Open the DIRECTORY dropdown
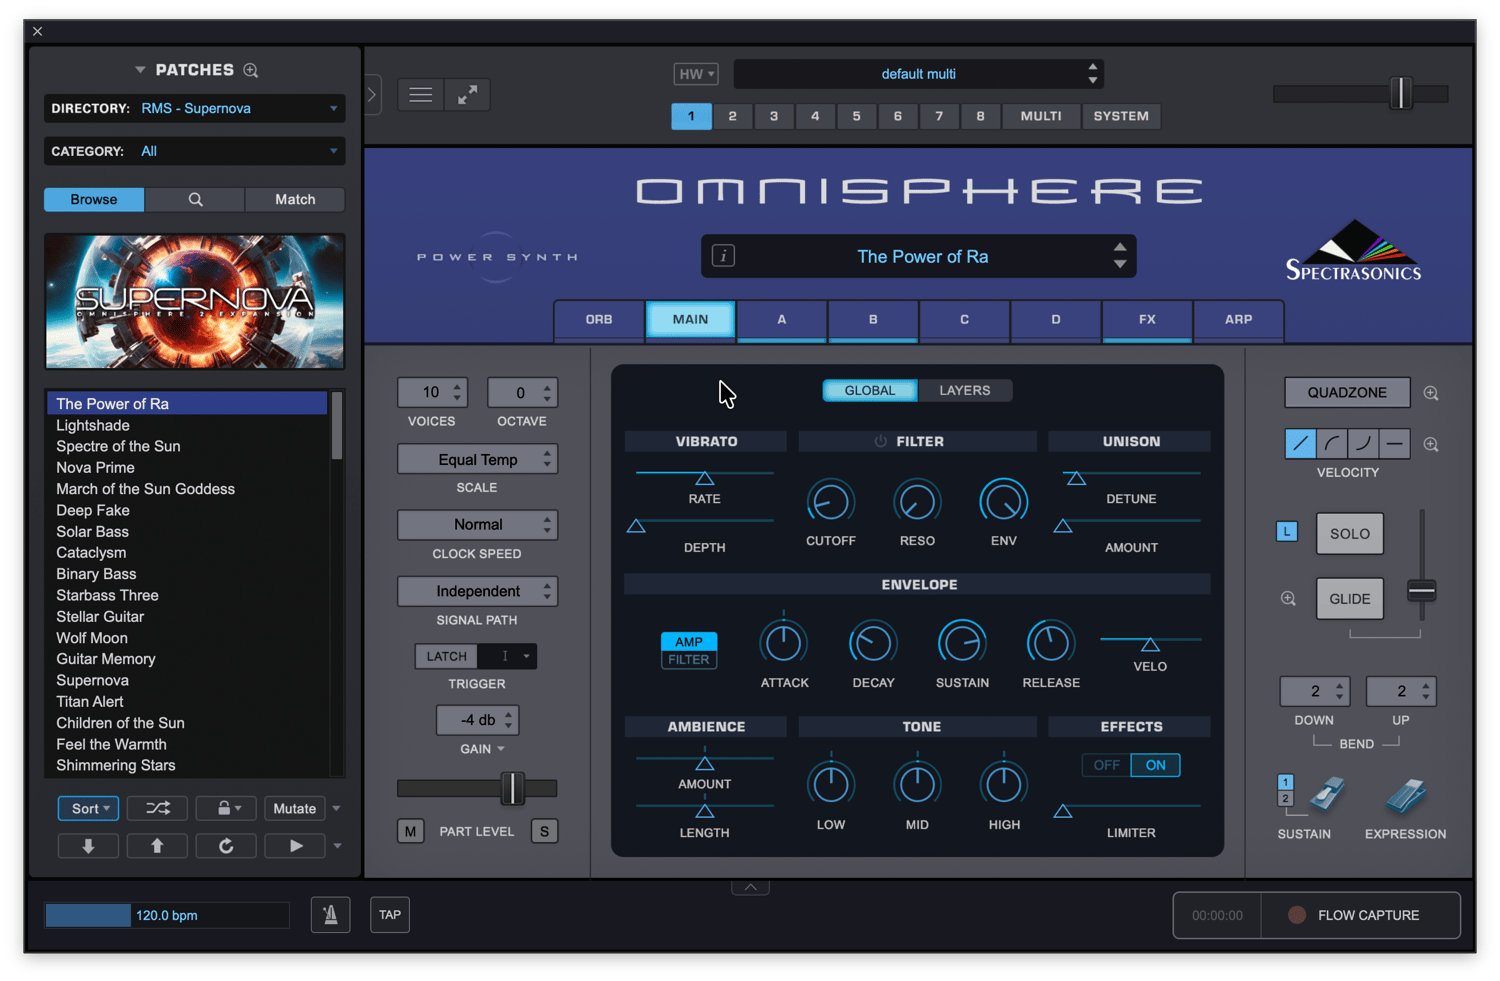 [x=195, y=108]
